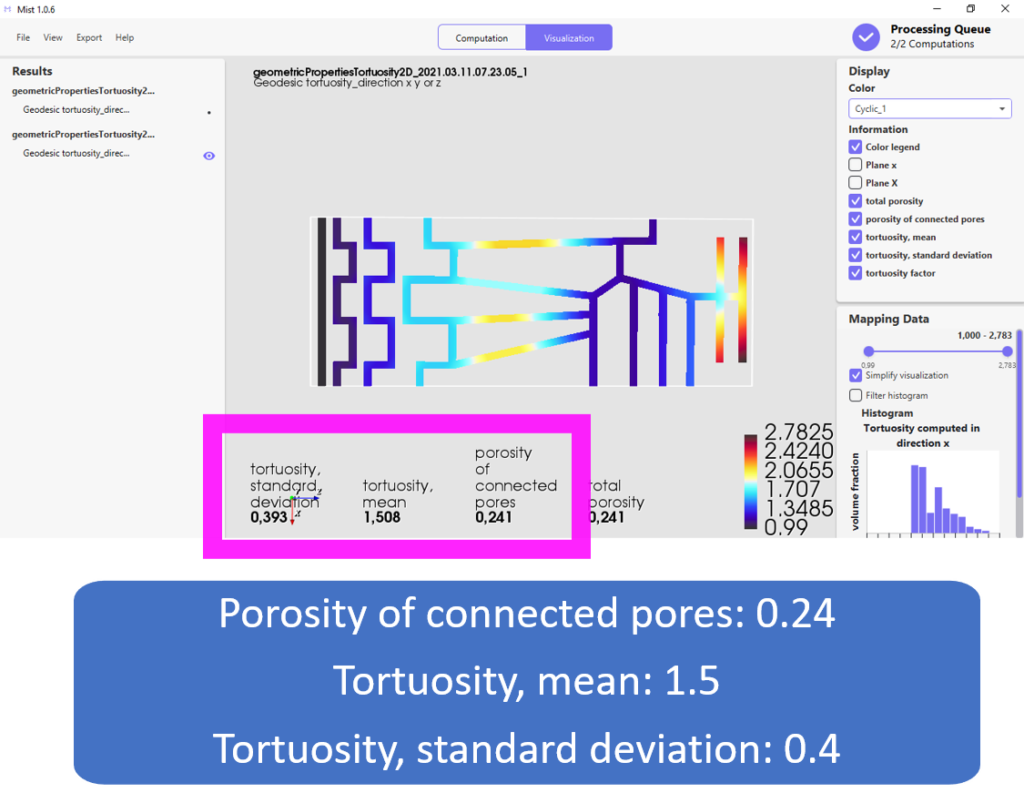1024x803 pixels.
Task: Click the Processing Queue title text
Action: tap(940, 29)
